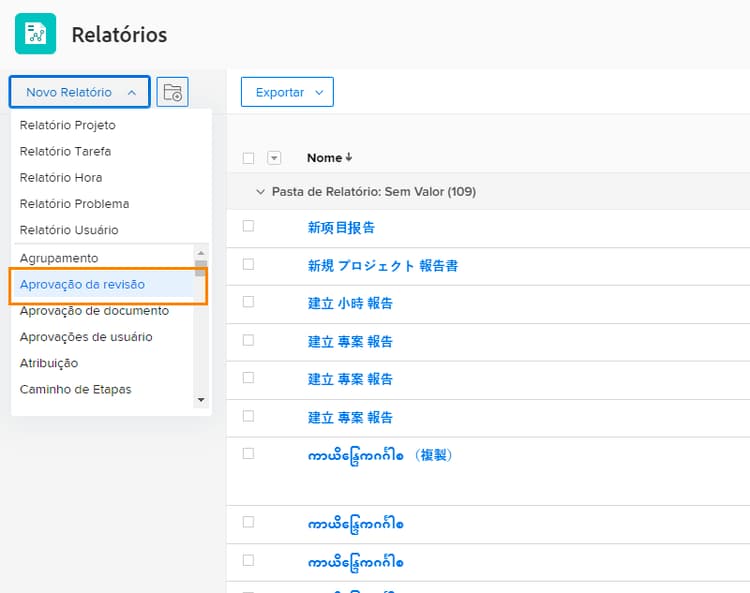Expand the Exportar dropdown

click(287, 92)
